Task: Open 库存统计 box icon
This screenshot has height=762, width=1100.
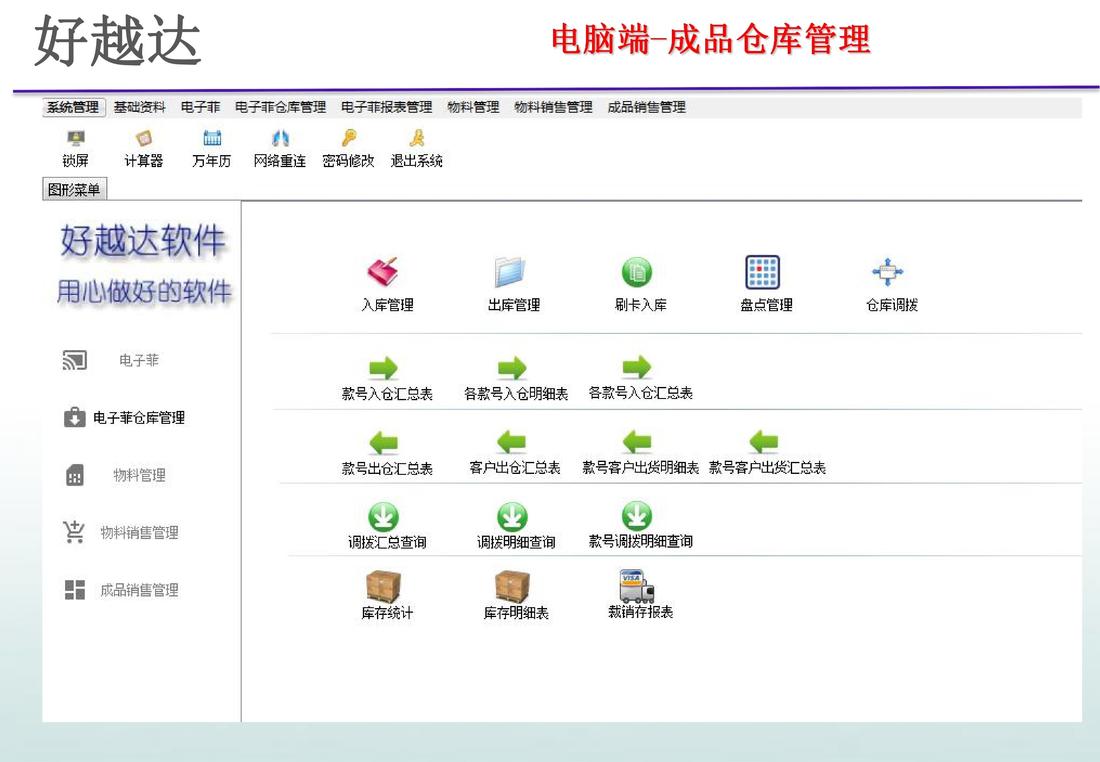Action: click(x=386, y=587)
